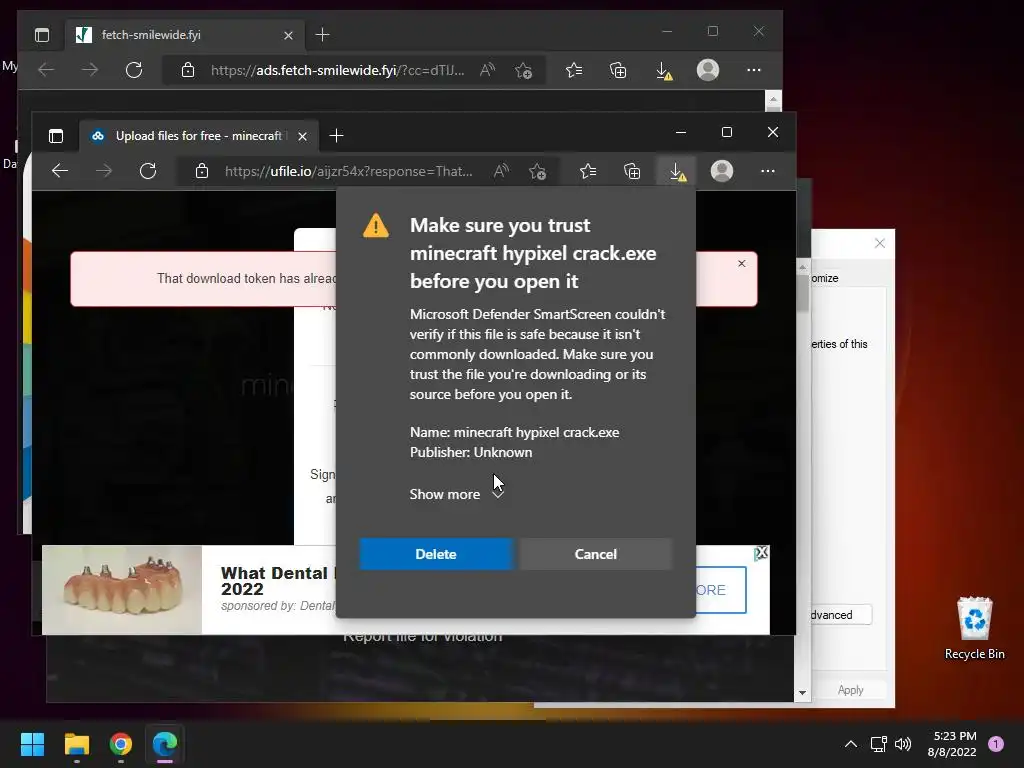Show hidden icons in the system tray

coord(850,744)
